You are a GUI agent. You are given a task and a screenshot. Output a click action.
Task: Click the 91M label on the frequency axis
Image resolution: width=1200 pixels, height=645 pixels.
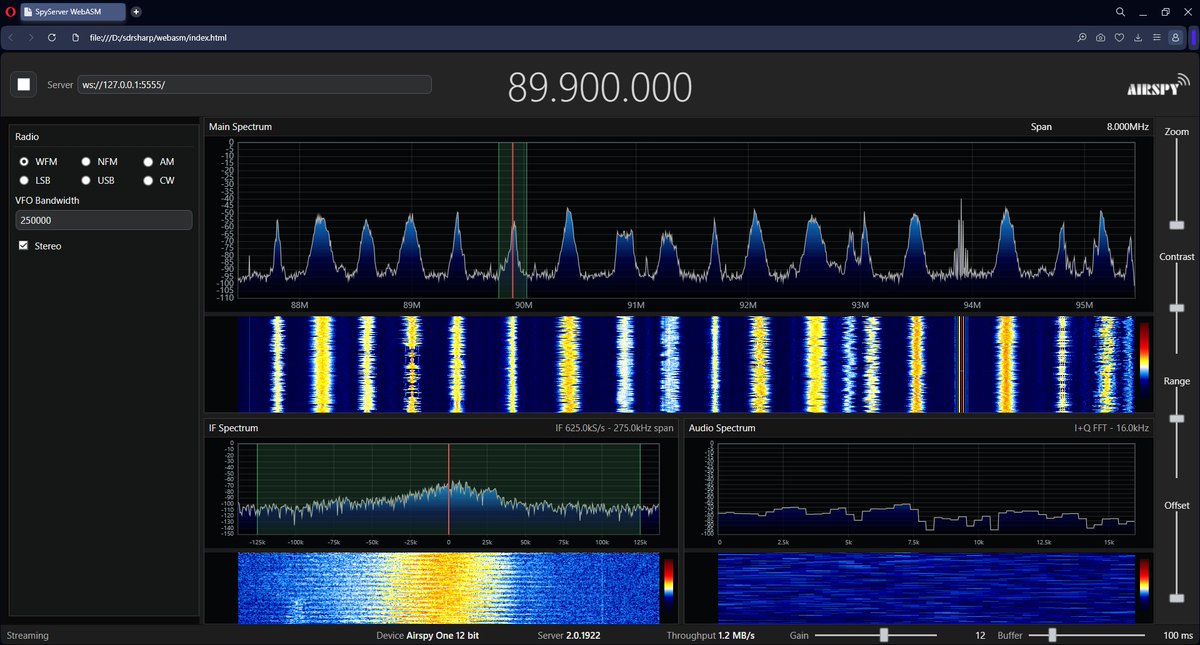click(x=635, y=304)
